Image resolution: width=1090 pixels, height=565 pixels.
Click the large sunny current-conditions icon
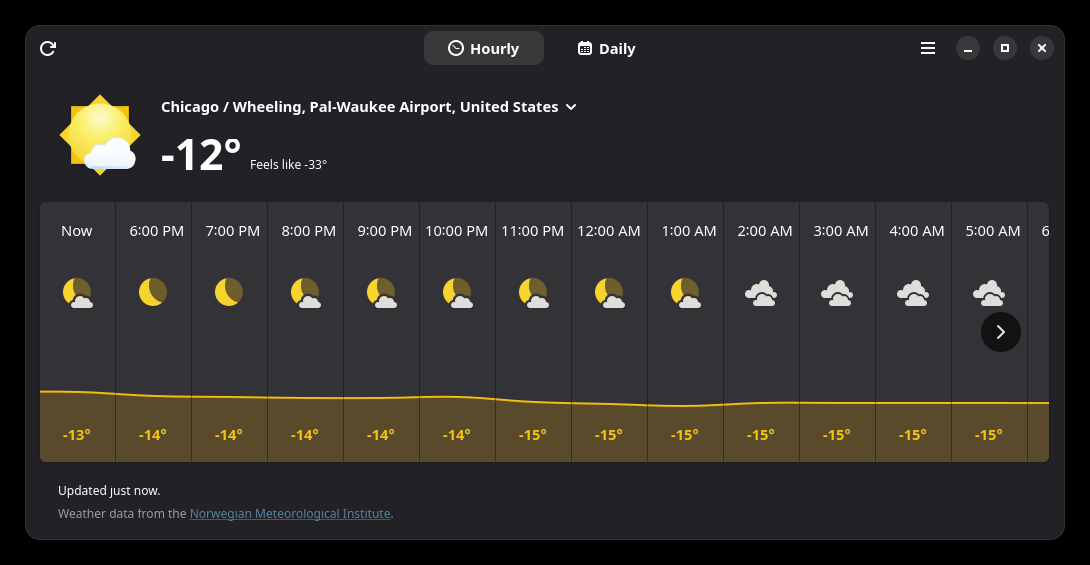(99, 135)
